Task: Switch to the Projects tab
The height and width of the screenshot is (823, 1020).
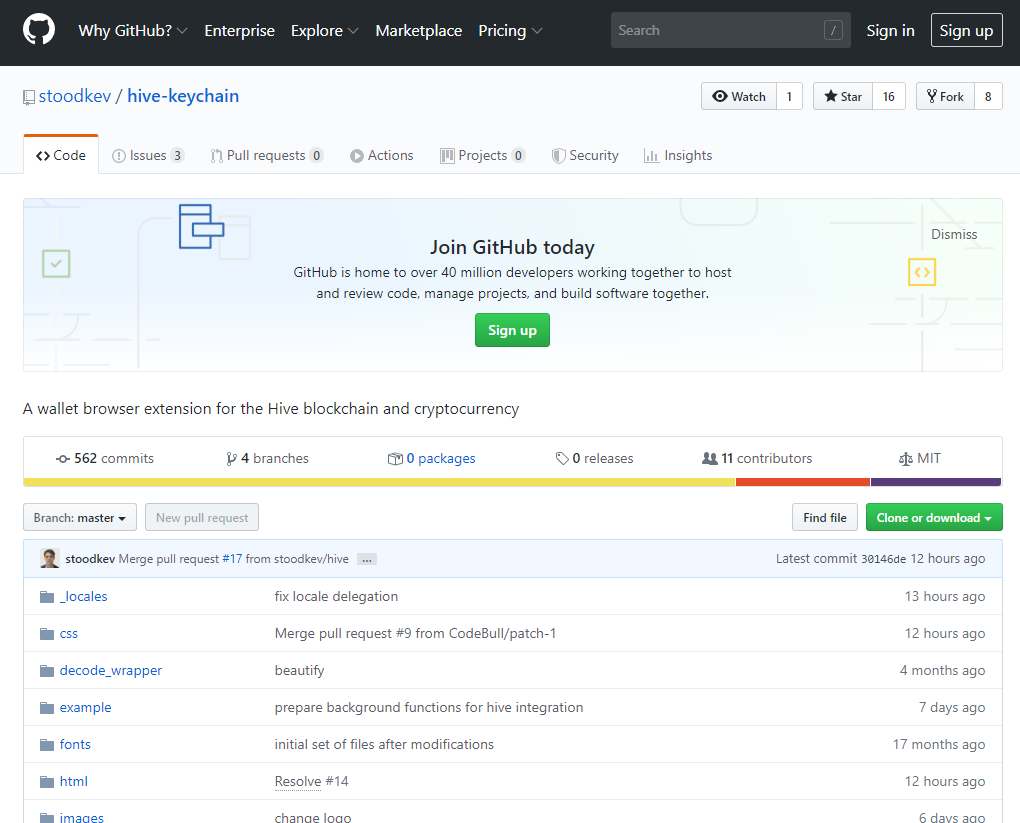Action: coord(483,155)
